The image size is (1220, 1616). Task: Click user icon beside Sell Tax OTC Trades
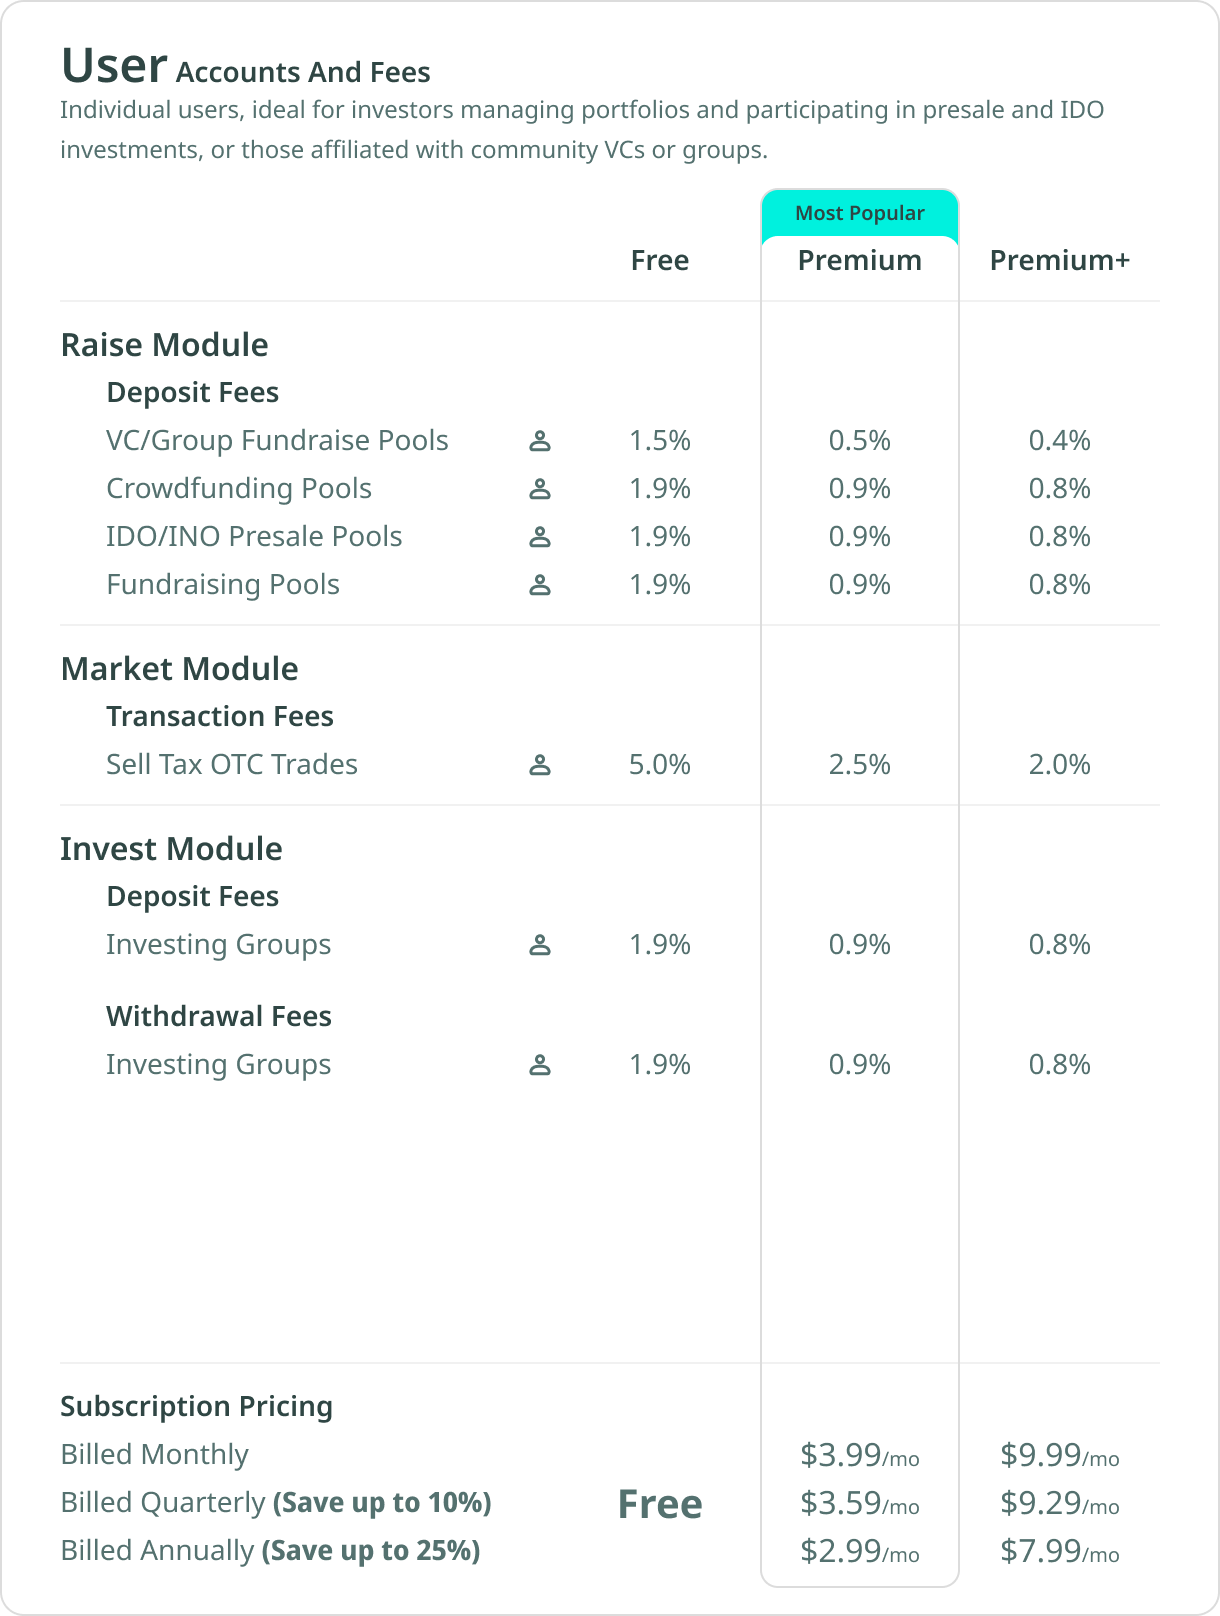point(540,764)
